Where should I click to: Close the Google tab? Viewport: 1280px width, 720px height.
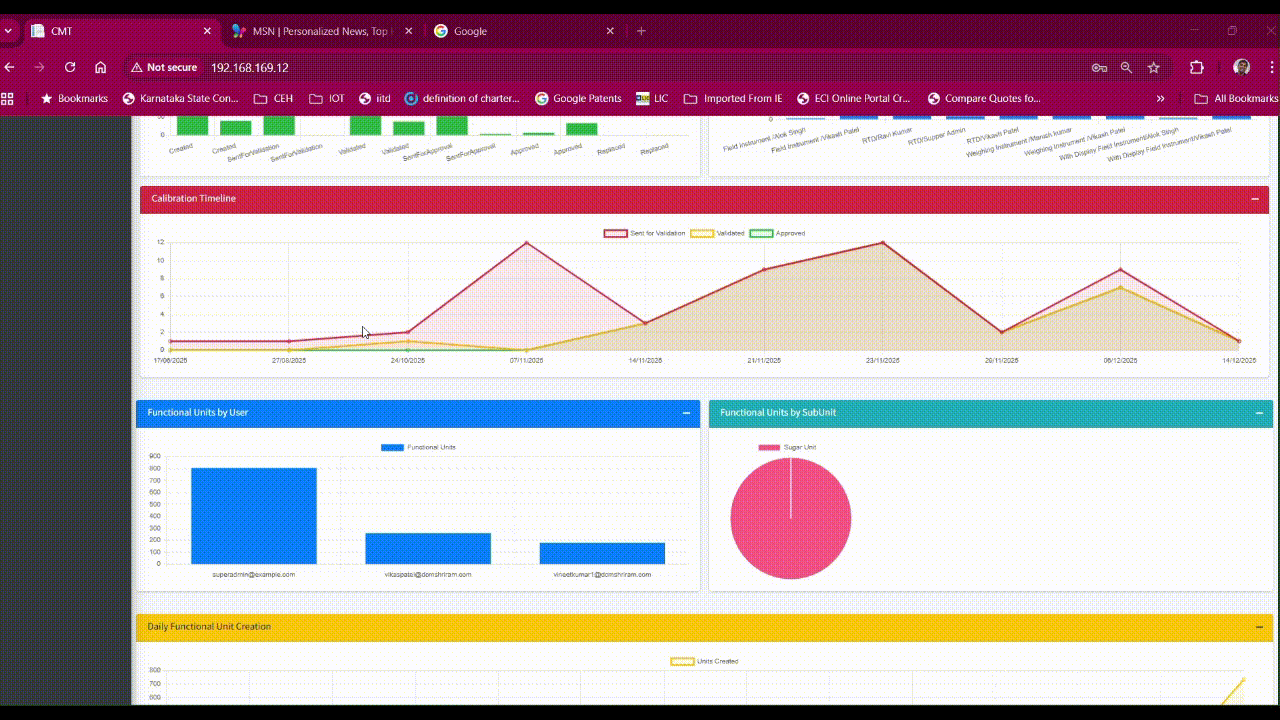click(610, 31)
